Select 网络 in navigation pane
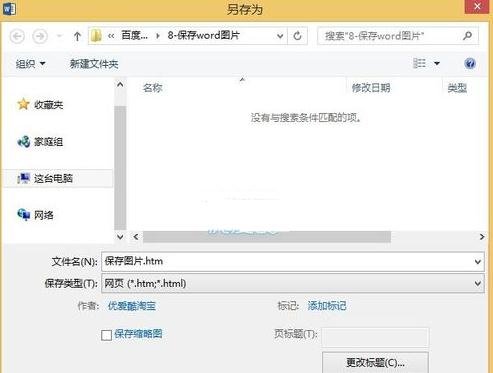The height and width of the screenshot is (373, 493). click(x=44, y=215)
